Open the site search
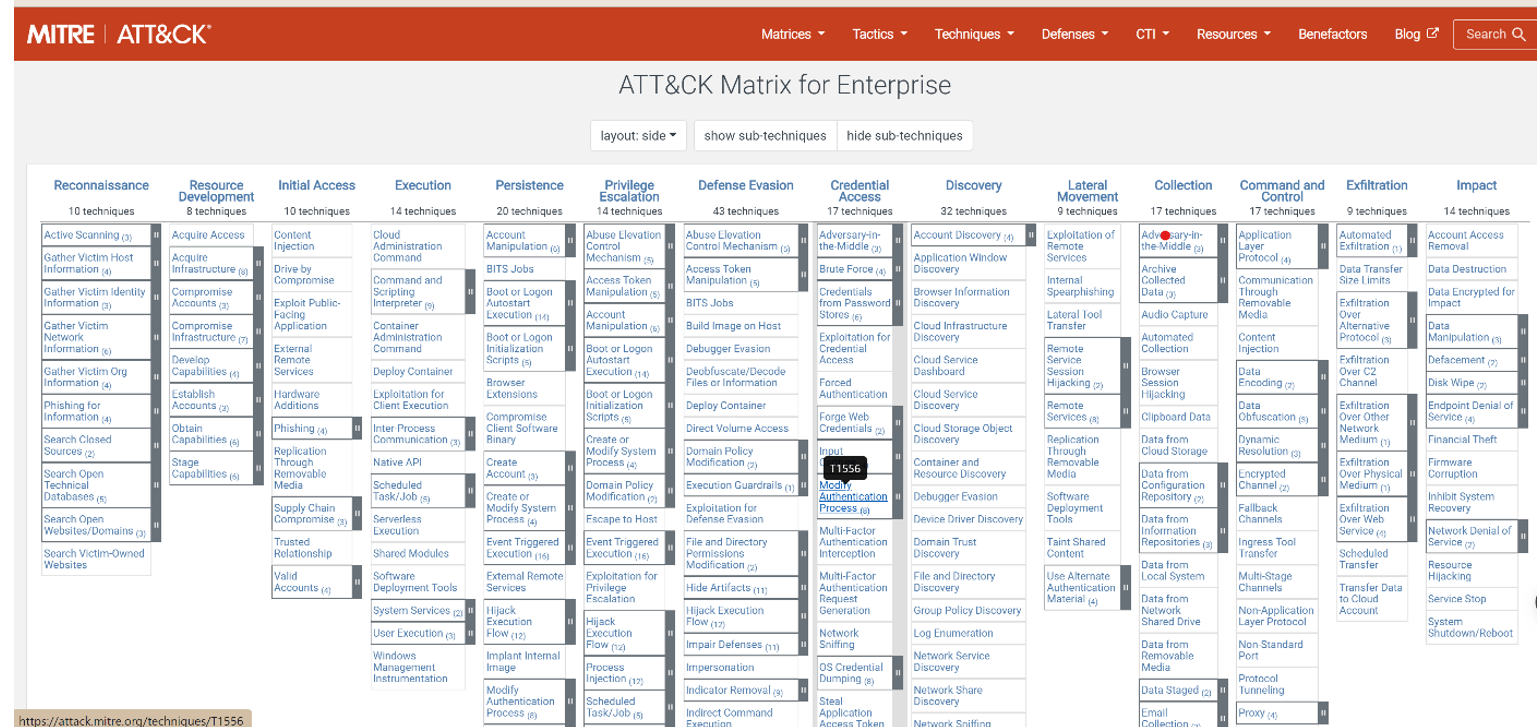This screenshot has height=727, width=1537. pos(1494,33)
